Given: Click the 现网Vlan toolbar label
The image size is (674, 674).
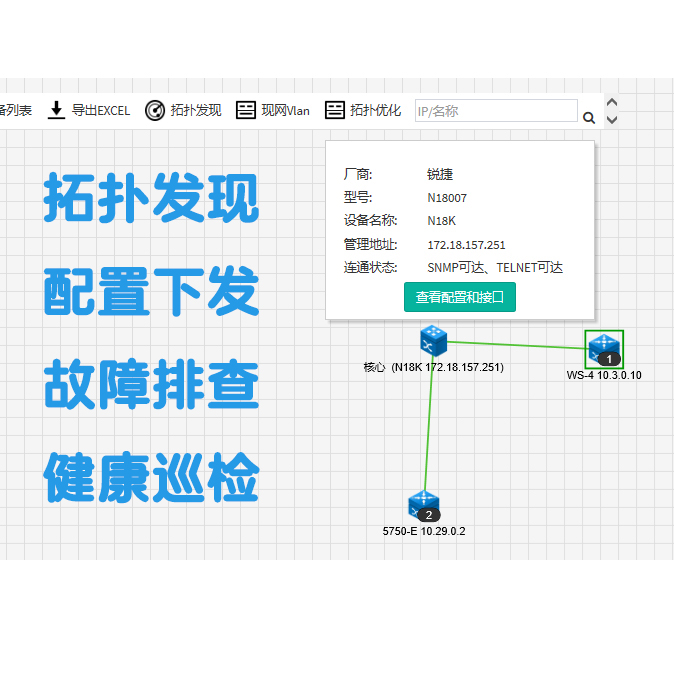Looking at the screenshot, I should [285, 111].
